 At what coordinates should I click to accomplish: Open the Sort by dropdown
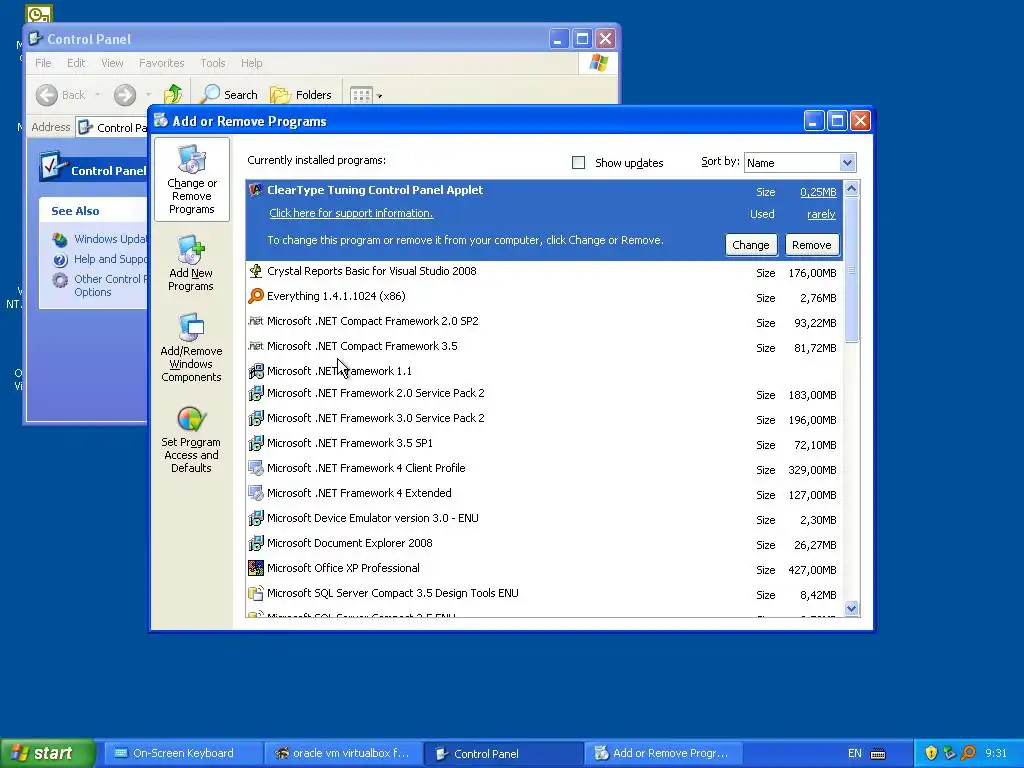(847, 163)
